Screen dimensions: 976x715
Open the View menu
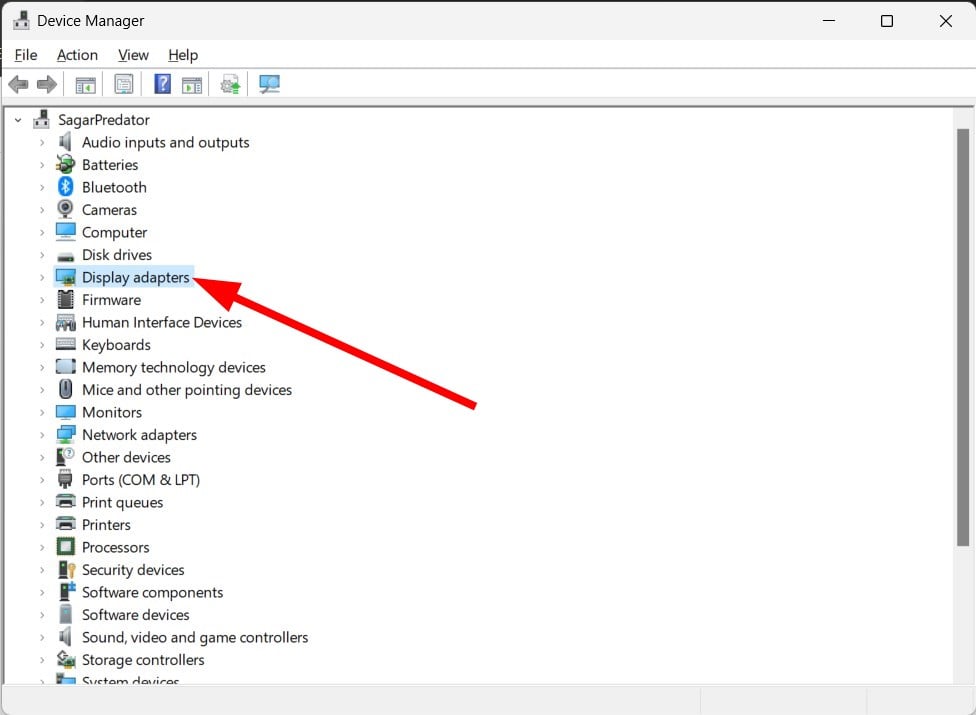(133, 55)
